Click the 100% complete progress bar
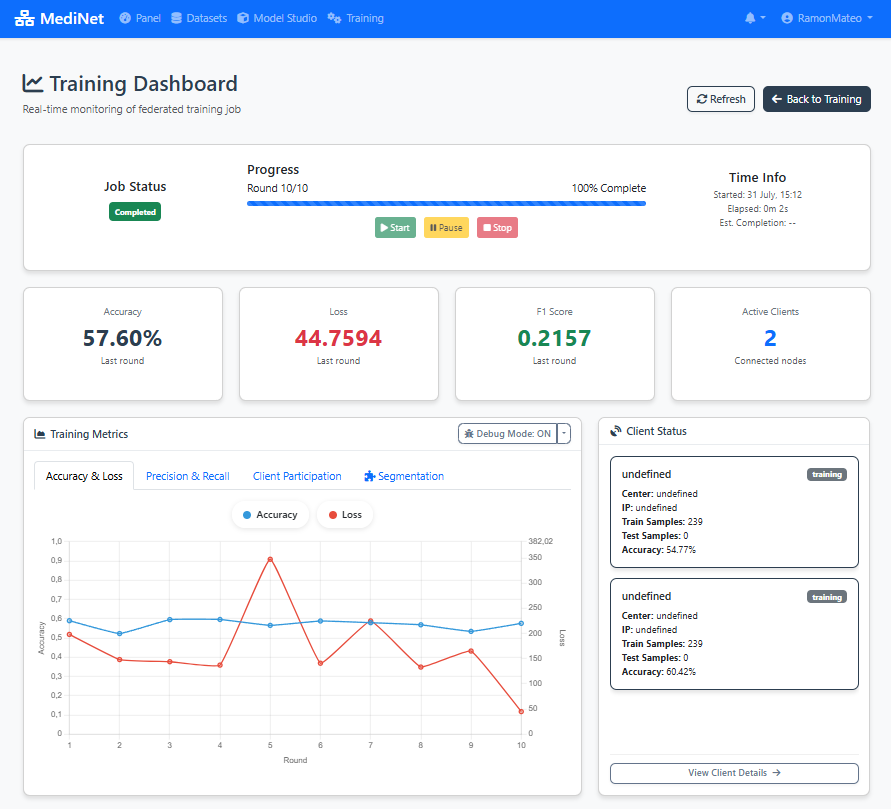Viewport: 891px width, 809px height. [x=446, y=203]
